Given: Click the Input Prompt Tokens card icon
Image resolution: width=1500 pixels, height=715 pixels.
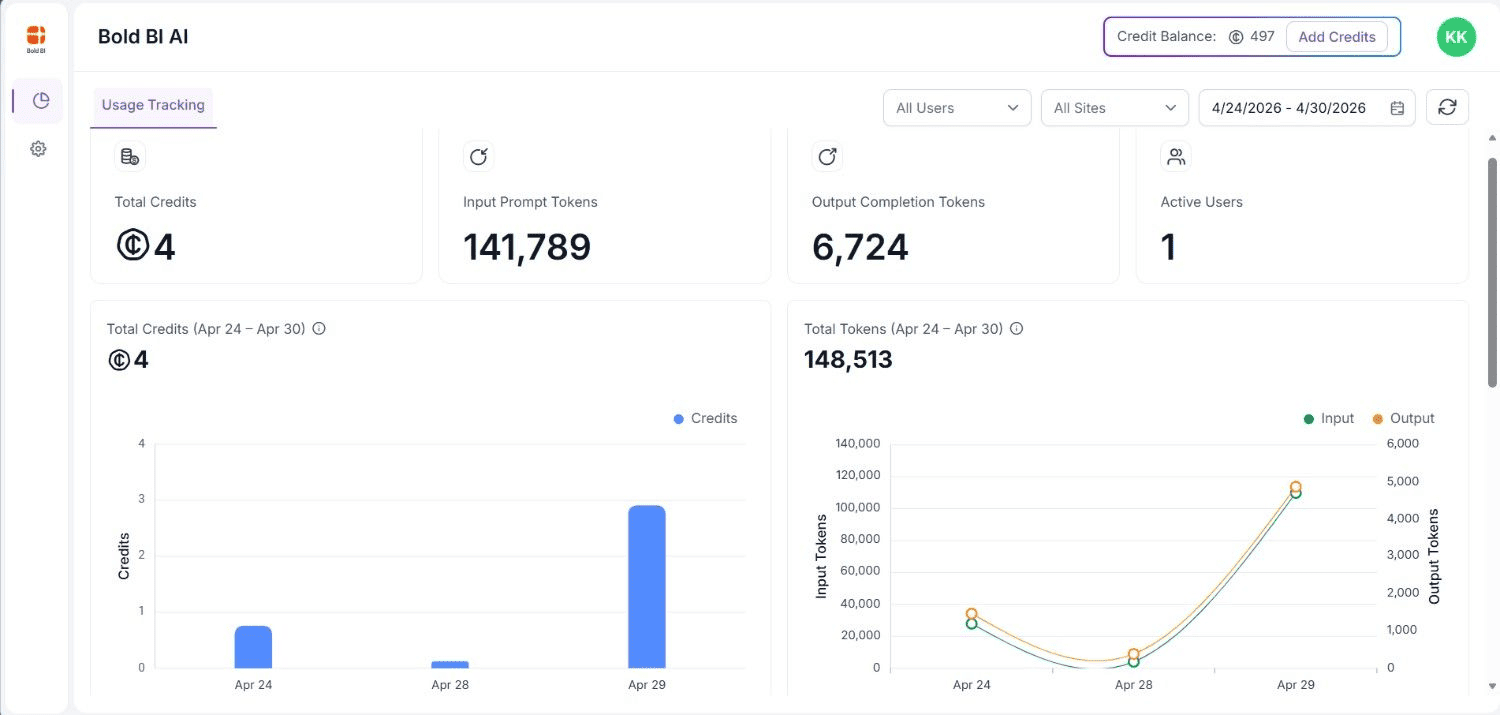Looking at the screenshot, I should click(479, 156).
